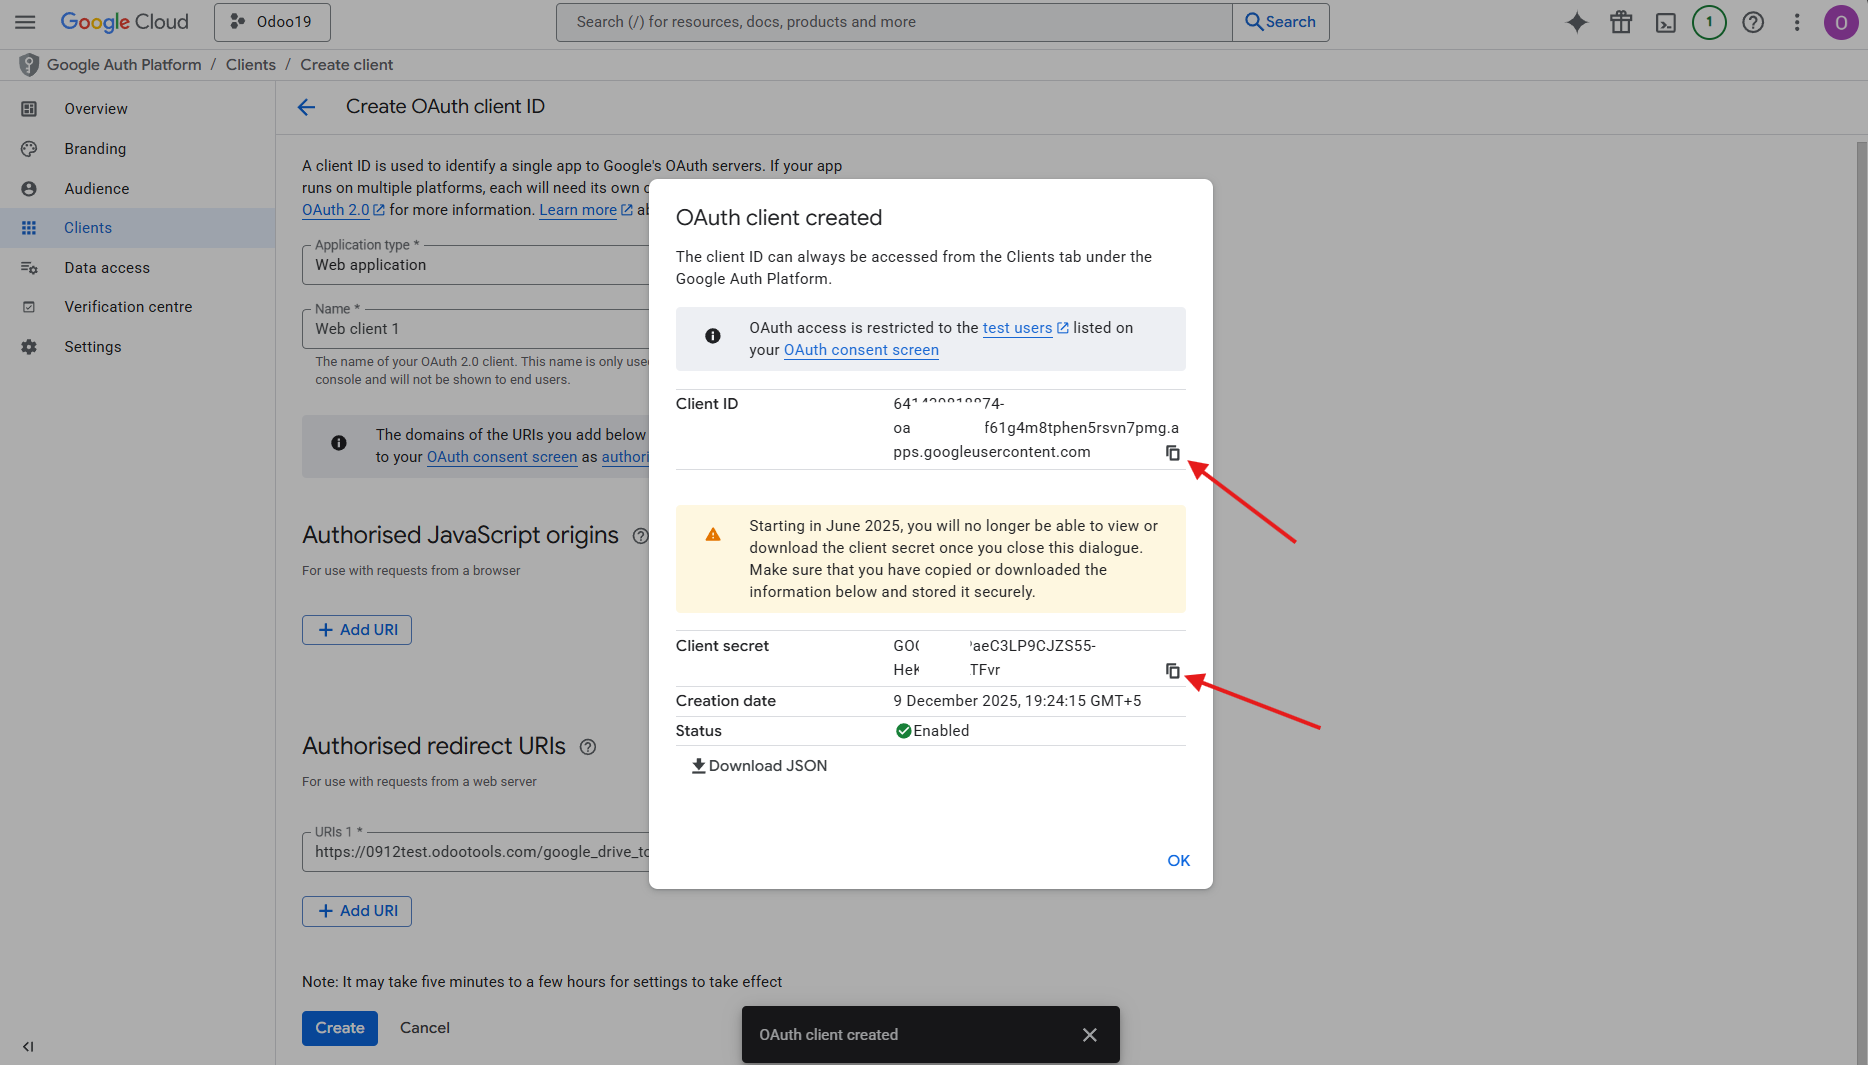Open the help question mark menu
The width and height of the screenshot is (1868, 1065).
1753,22
